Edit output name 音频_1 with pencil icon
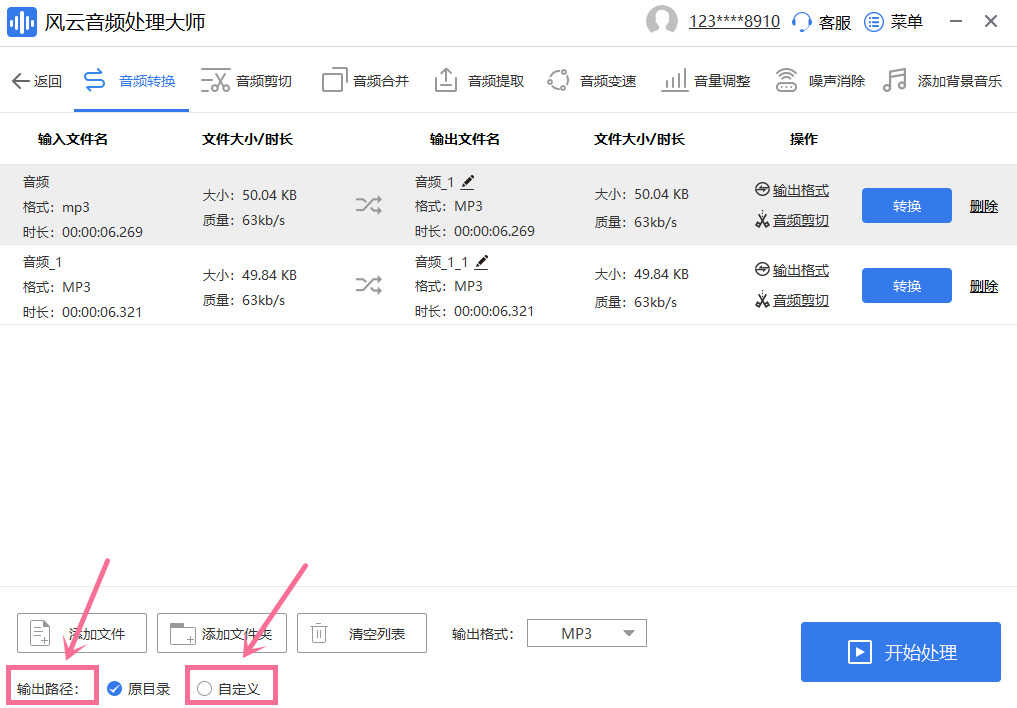 467,182
